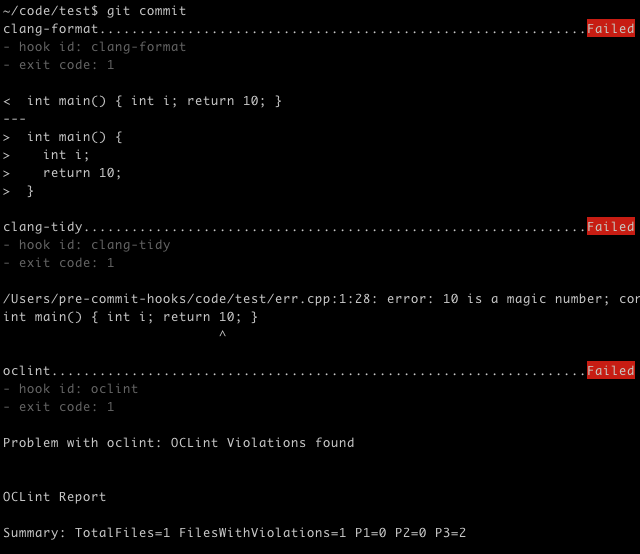Click the Summary TotalFiles line
640x554 pixels.
[234, 532]
